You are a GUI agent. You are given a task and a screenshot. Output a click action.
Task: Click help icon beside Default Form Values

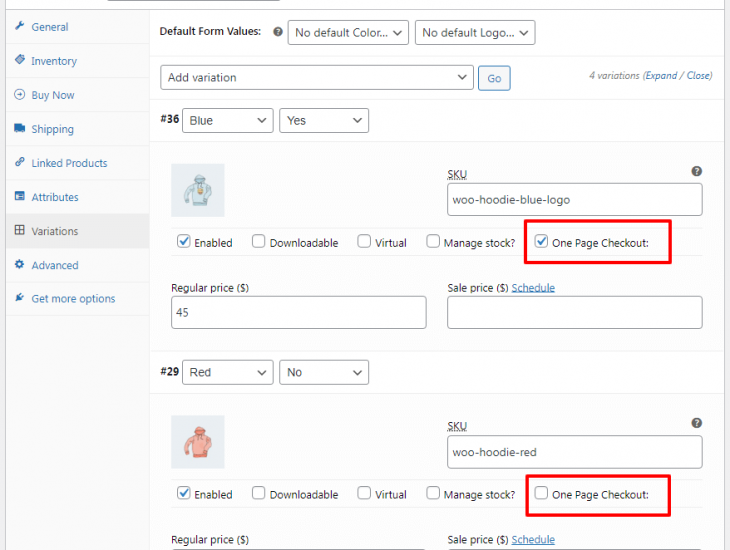click(x=278, y=32)
